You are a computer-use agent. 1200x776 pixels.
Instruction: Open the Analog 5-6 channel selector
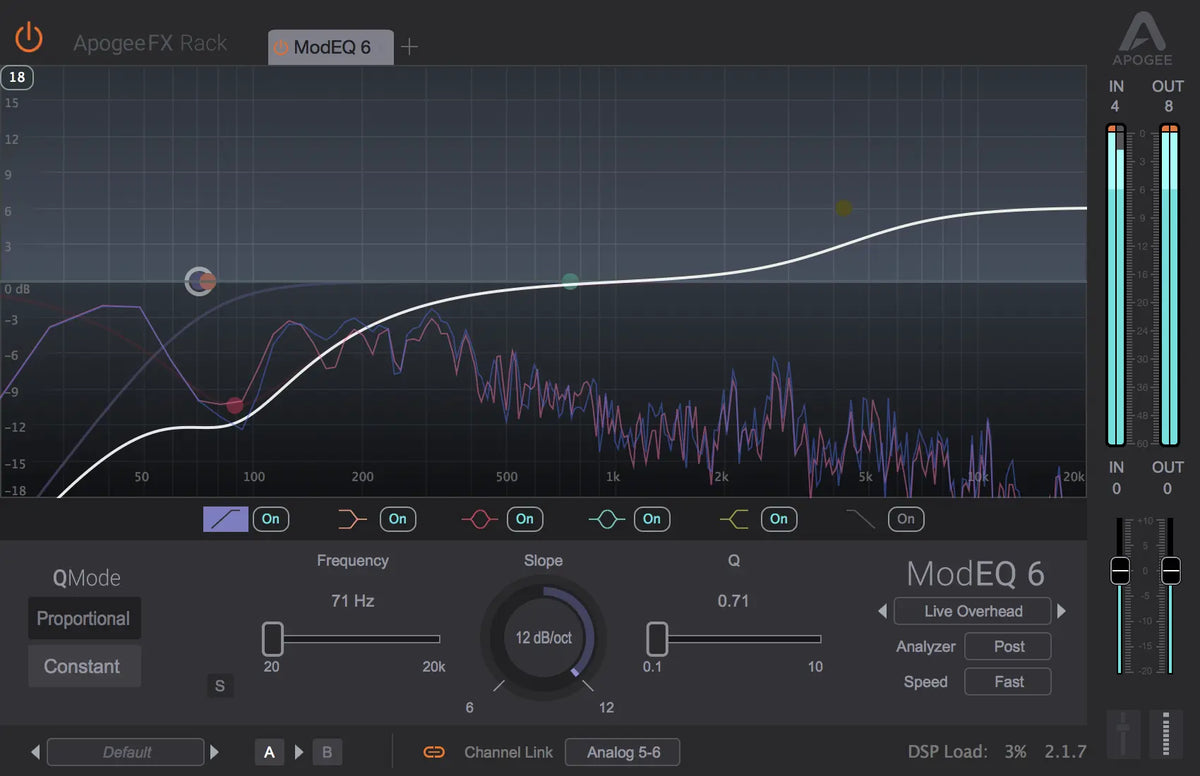pos(622,752)
